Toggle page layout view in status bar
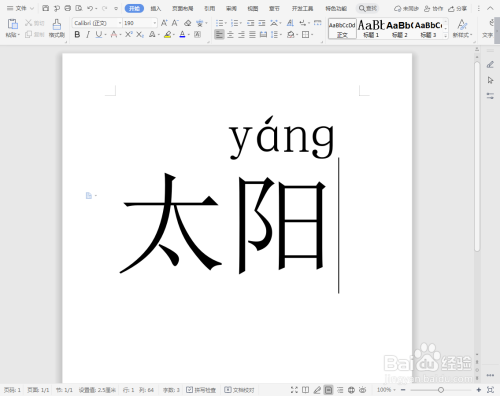 click(x=328, y=390)
